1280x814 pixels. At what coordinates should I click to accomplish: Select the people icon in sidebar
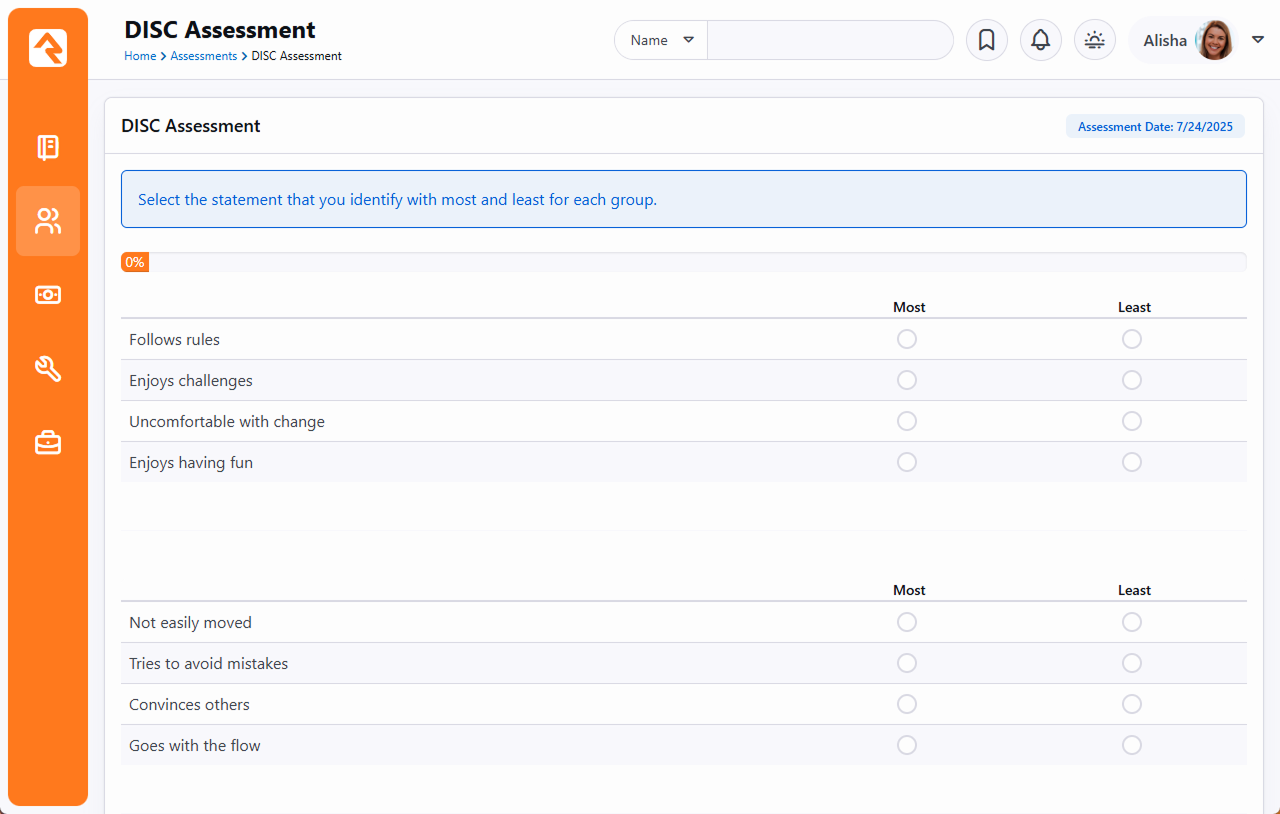coord(48,221)
